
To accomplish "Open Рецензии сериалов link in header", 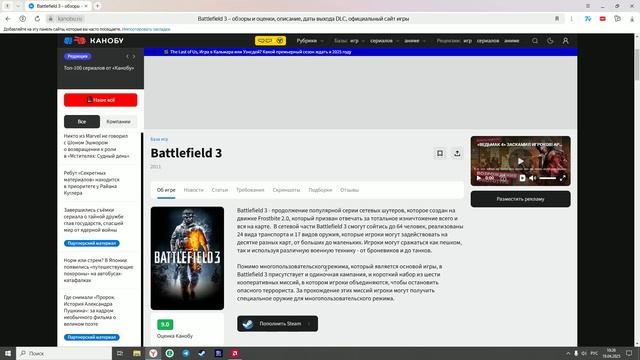I will (x=488, y=41).
